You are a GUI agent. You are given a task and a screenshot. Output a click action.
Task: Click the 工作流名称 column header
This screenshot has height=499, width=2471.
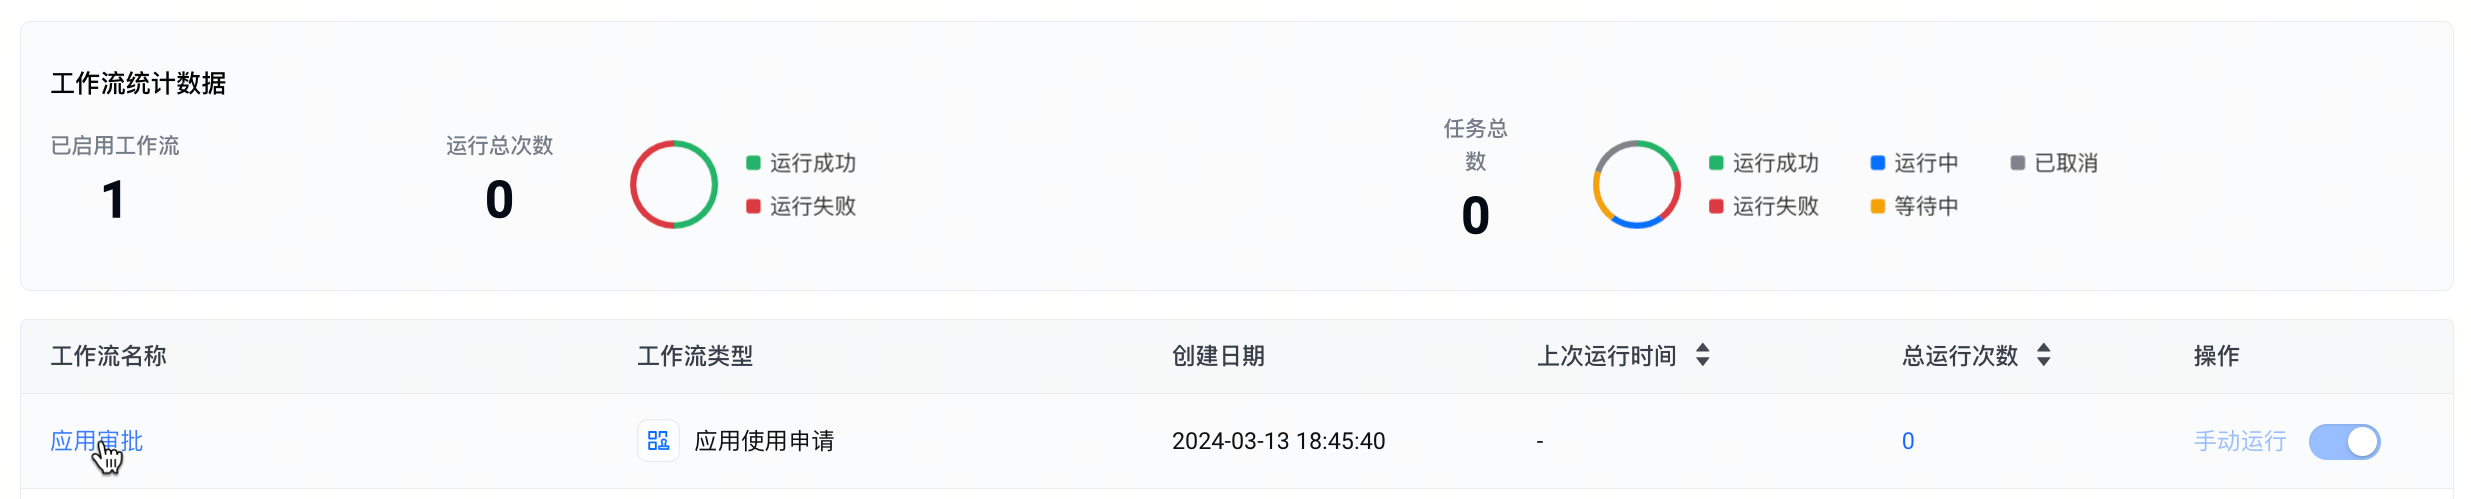coord(109,356)
